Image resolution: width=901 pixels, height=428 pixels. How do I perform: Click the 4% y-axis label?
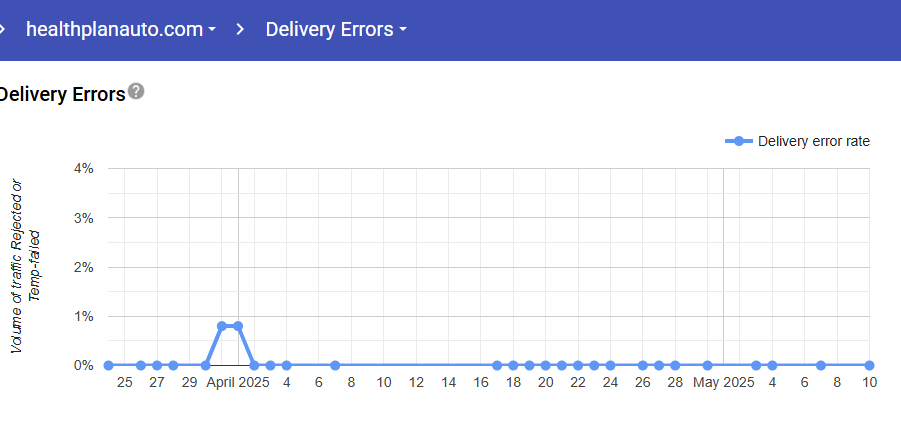(x=84, y=168)
